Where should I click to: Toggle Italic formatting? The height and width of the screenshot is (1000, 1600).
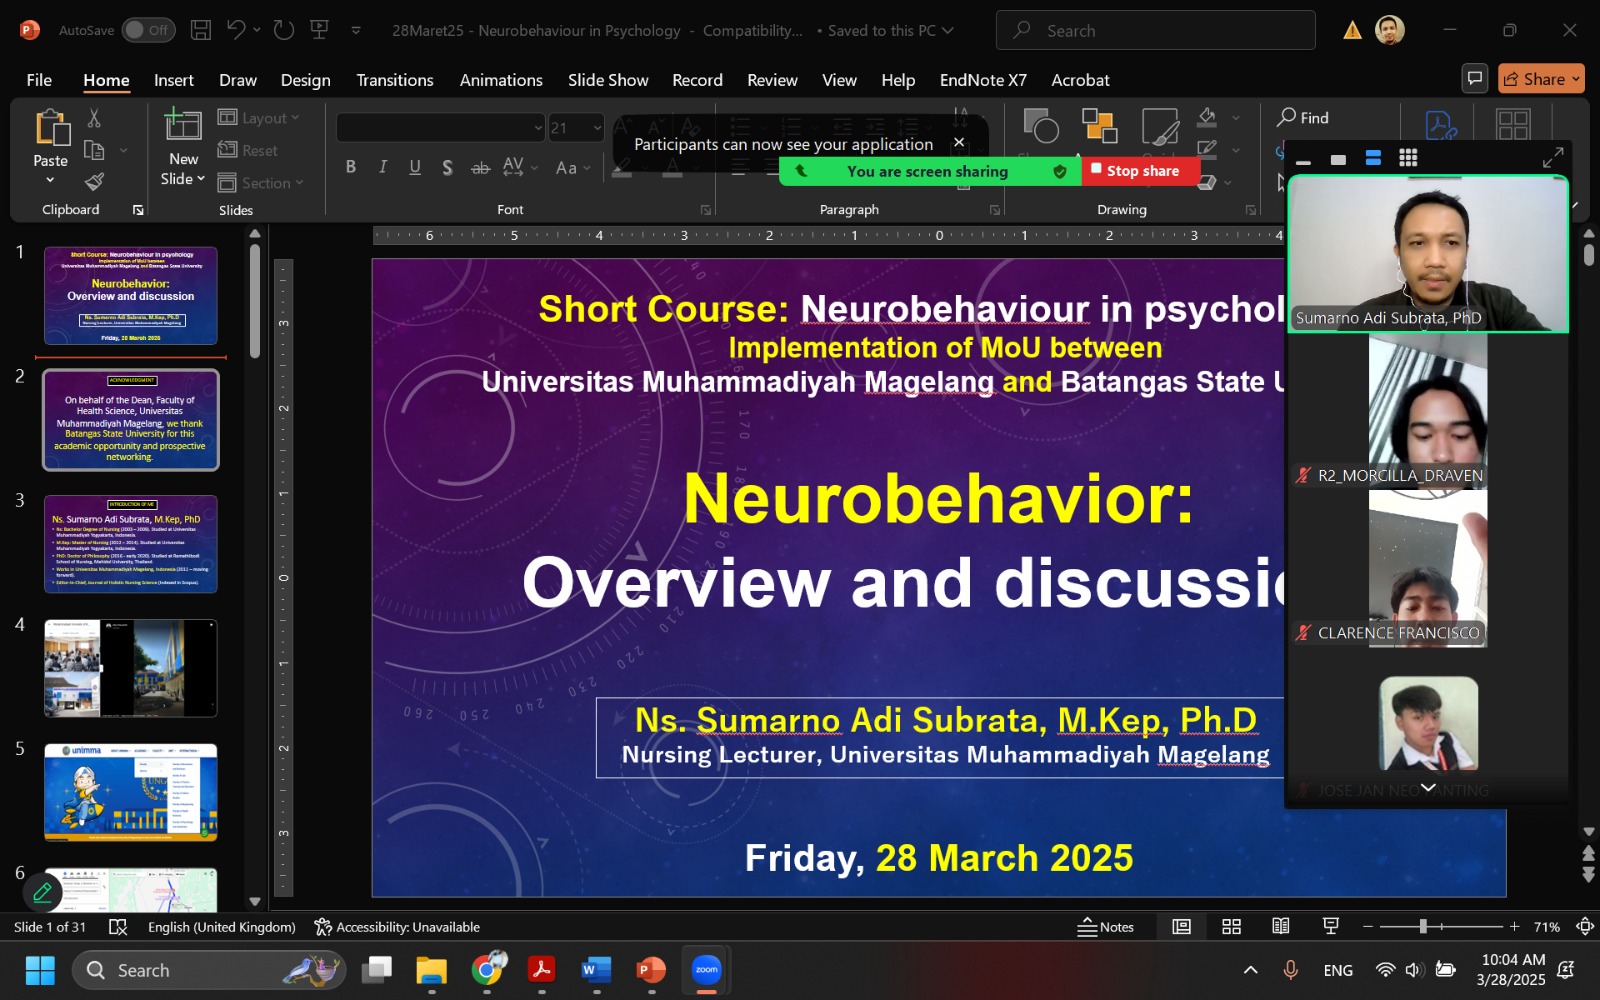383,167
